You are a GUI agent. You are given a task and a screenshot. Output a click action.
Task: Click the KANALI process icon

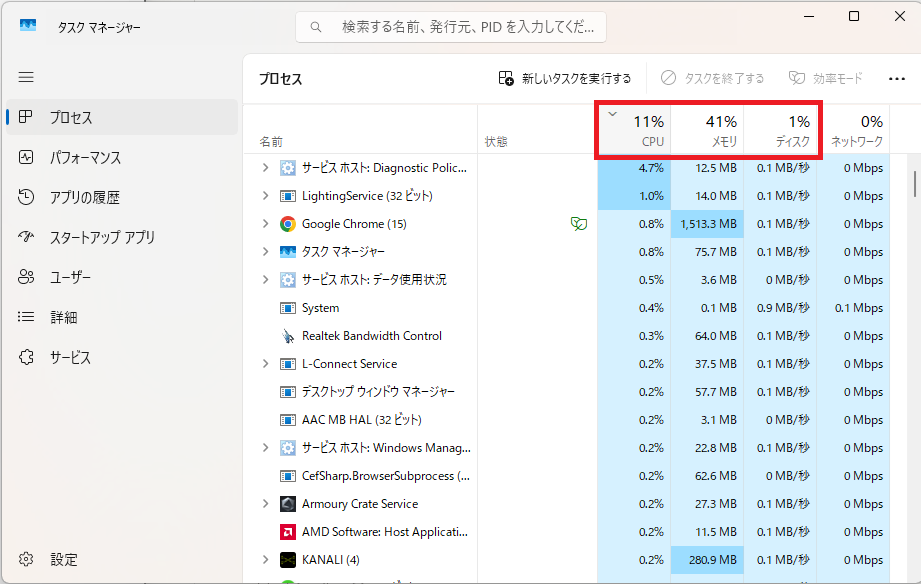(288, 560)
